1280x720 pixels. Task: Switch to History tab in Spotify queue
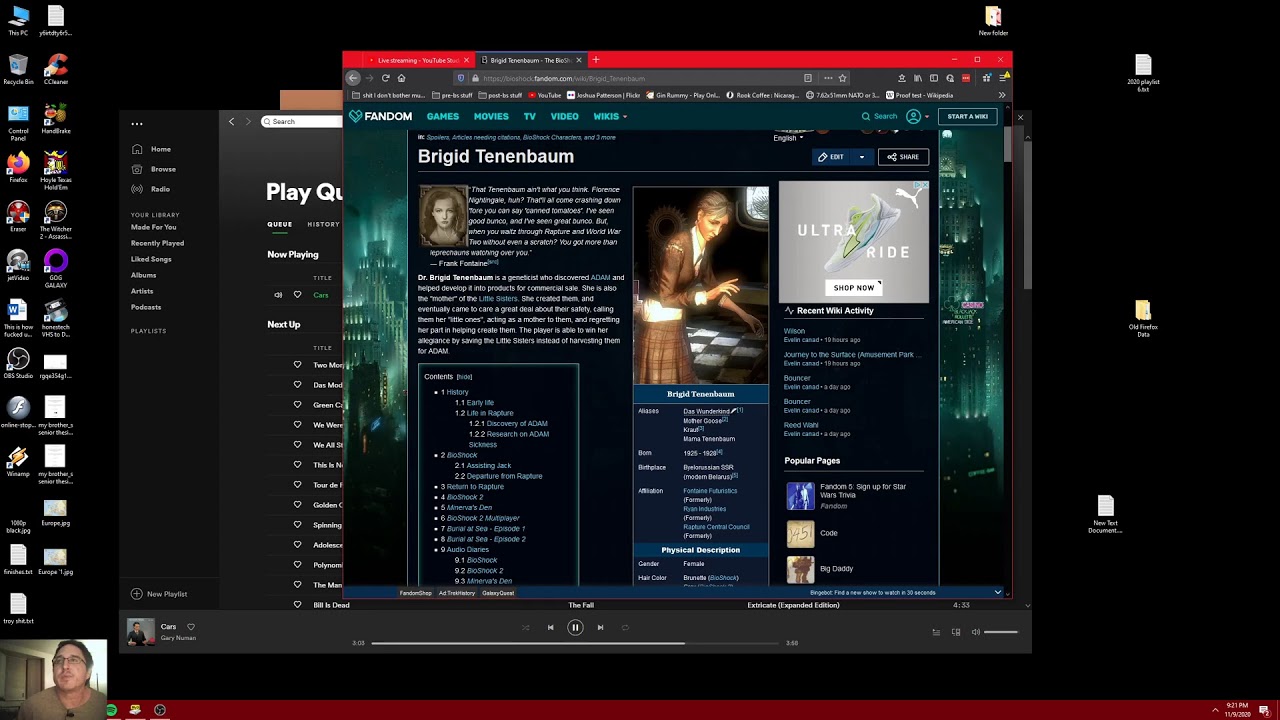323,224
